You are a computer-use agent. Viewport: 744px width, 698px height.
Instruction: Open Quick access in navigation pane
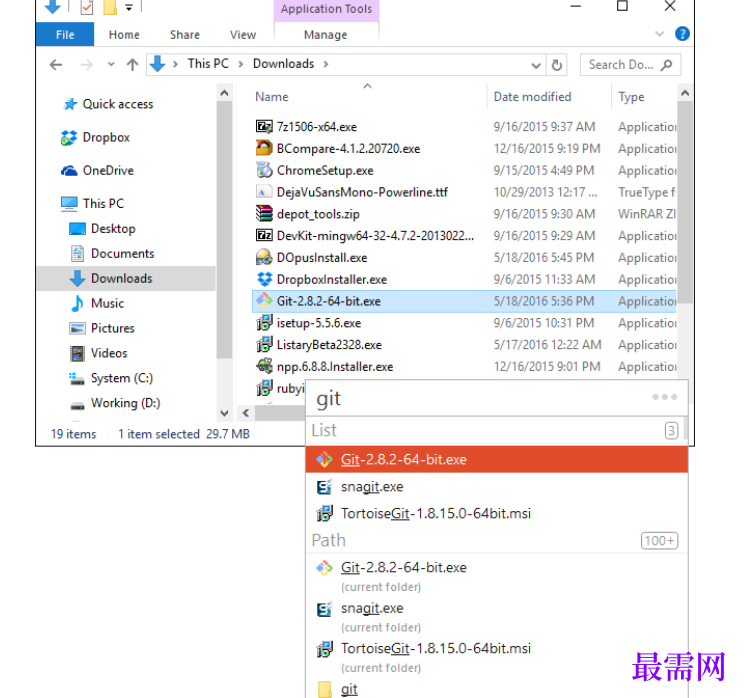pyautogui.click(x=118, y=104)
